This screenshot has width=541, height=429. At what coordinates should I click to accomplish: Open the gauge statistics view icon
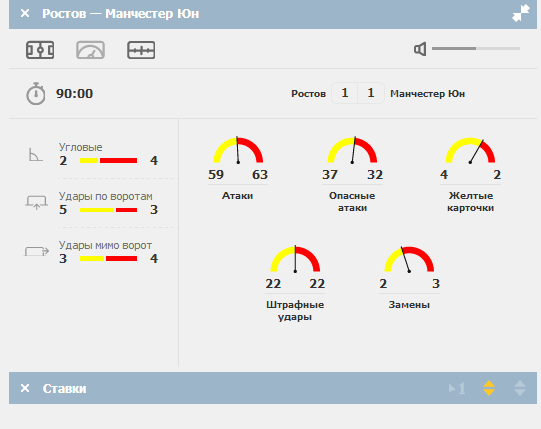pyautogui.click(x=90, y=50)
